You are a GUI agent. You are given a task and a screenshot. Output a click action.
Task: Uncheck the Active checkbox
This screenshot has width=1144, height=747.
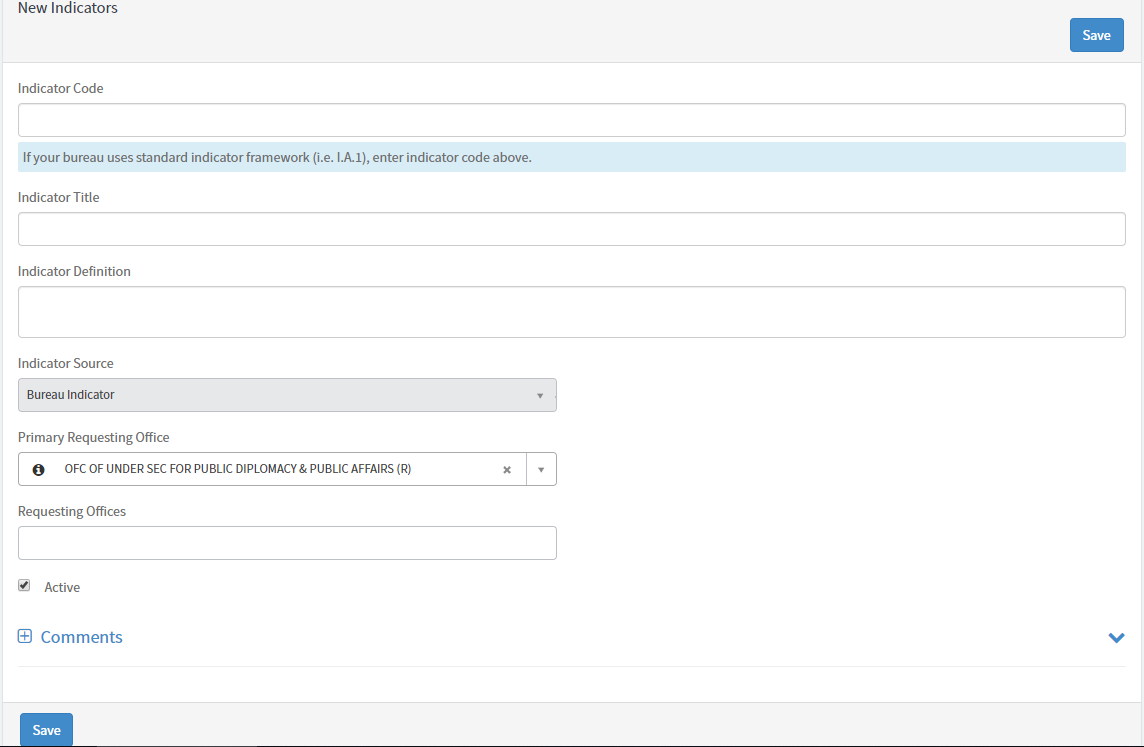tap(24, 585)
